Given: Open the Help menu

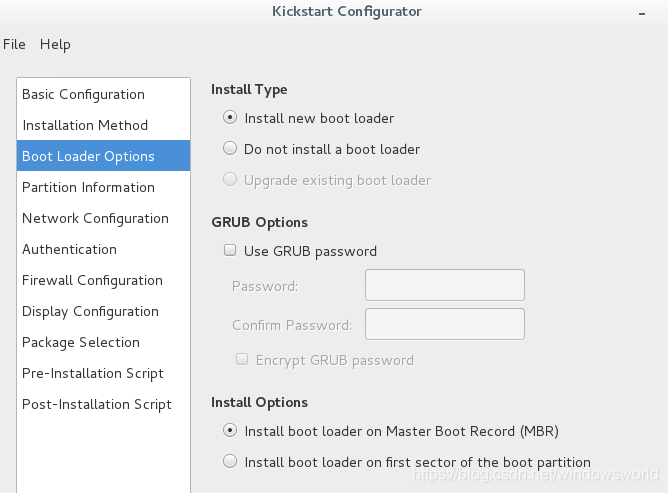Looking at the screenshot, I should [55, 44].
